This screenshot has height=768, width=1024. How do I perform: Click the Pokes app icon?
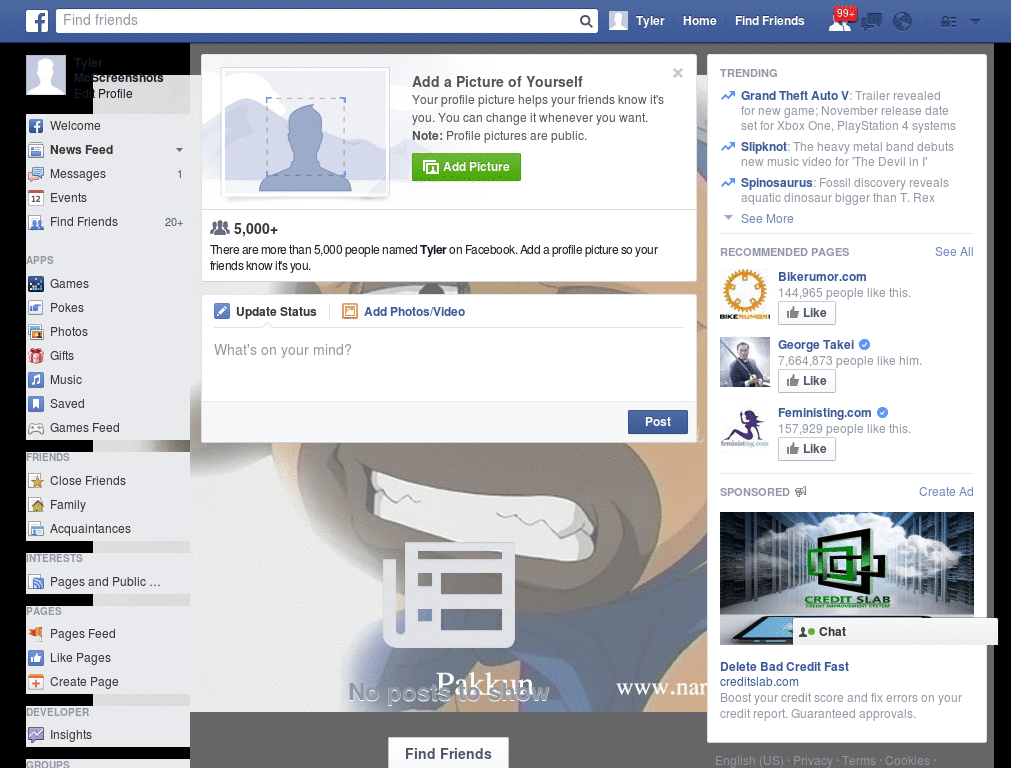[36, 308]
